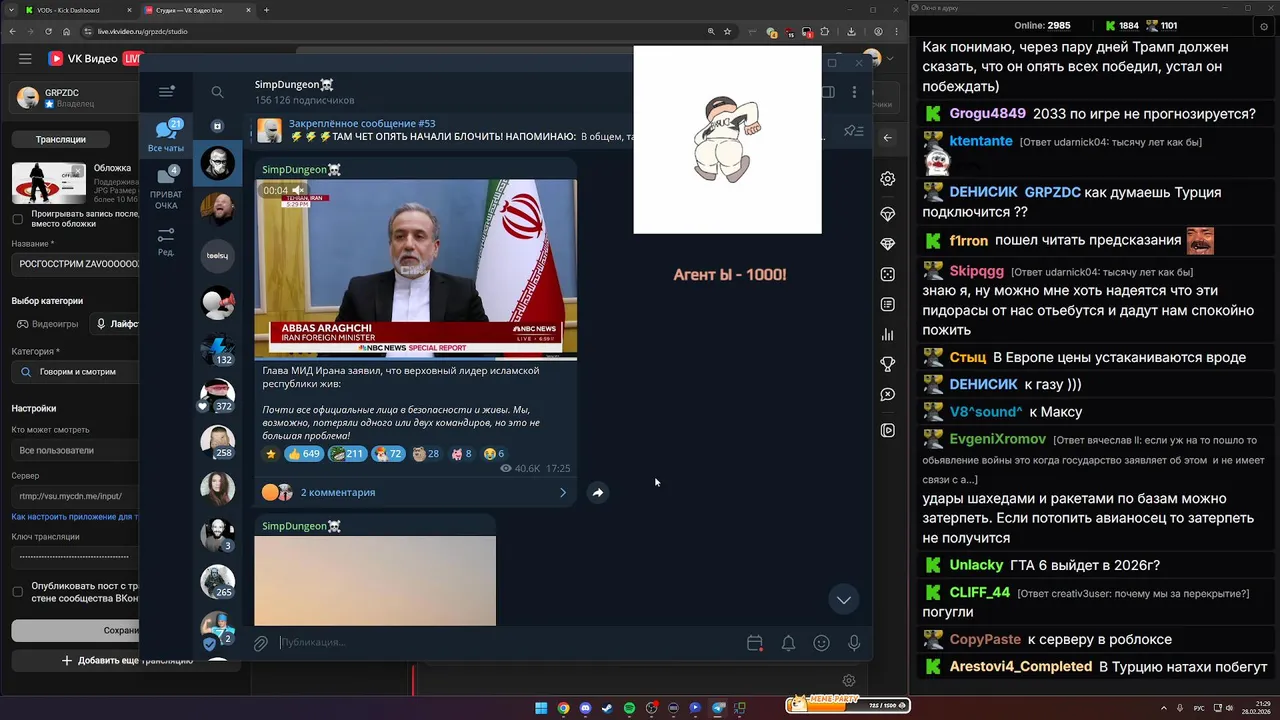Open the VK Видео main menu hamburger
Viewport: 1280px width, 720px height.
[x=25, y=59]
